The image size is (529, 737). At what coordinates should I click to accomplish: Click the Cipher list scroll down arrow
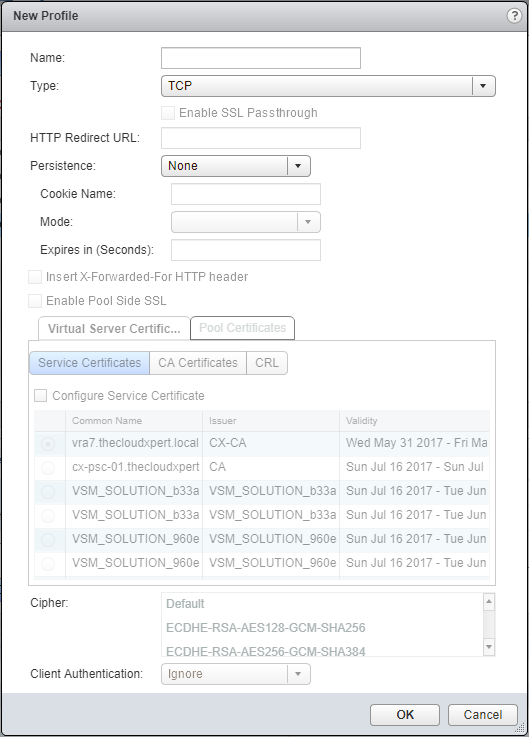[489, 647]
